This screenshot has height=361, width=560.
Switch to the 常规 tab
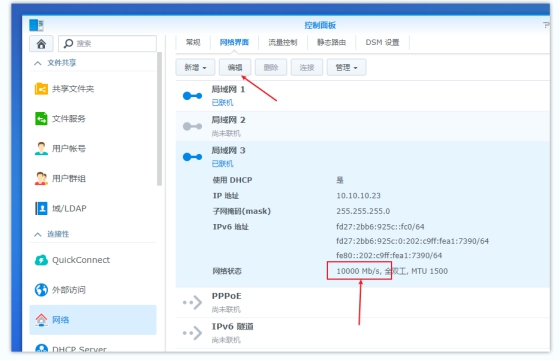coord(193,42)
